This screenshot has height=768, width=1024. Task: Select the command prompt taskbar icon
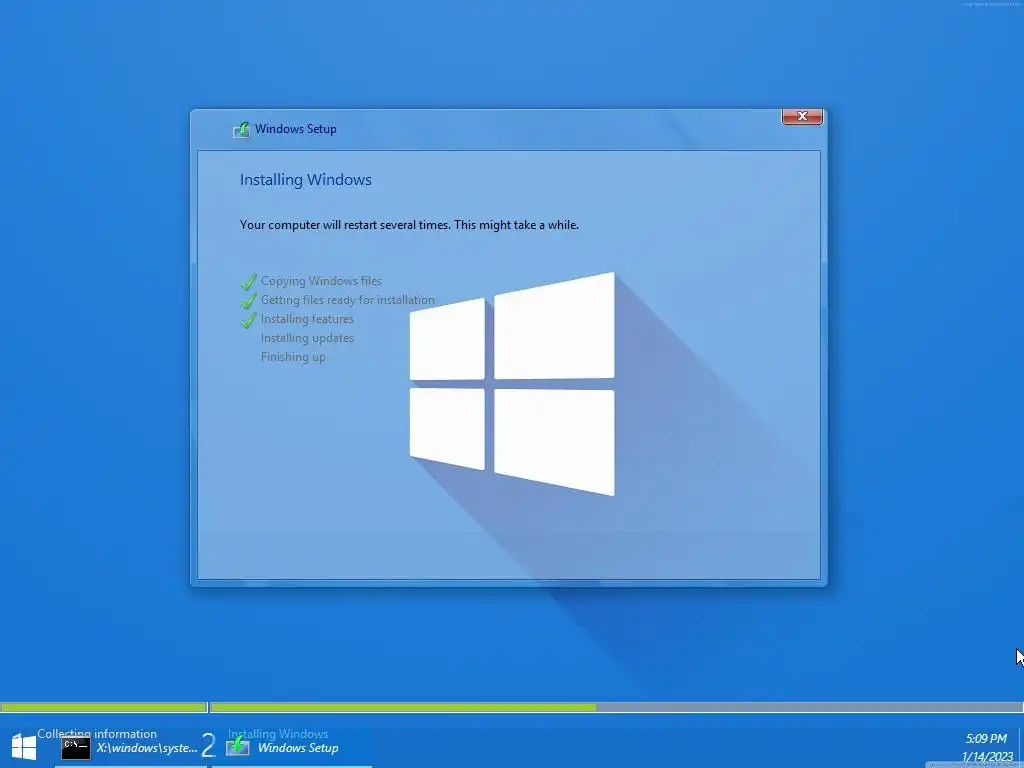click(x=76, y=748)
